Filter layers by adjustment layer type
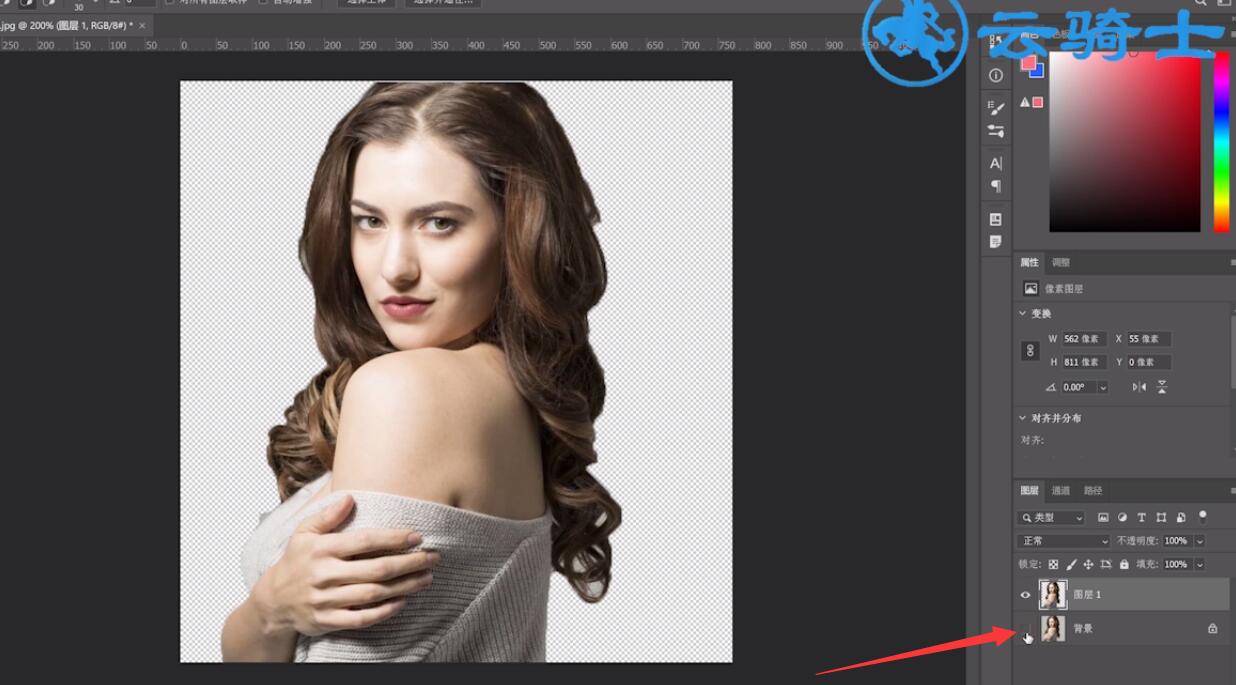The width and height of the screenshot is (1236, 685). (1122, 518)
